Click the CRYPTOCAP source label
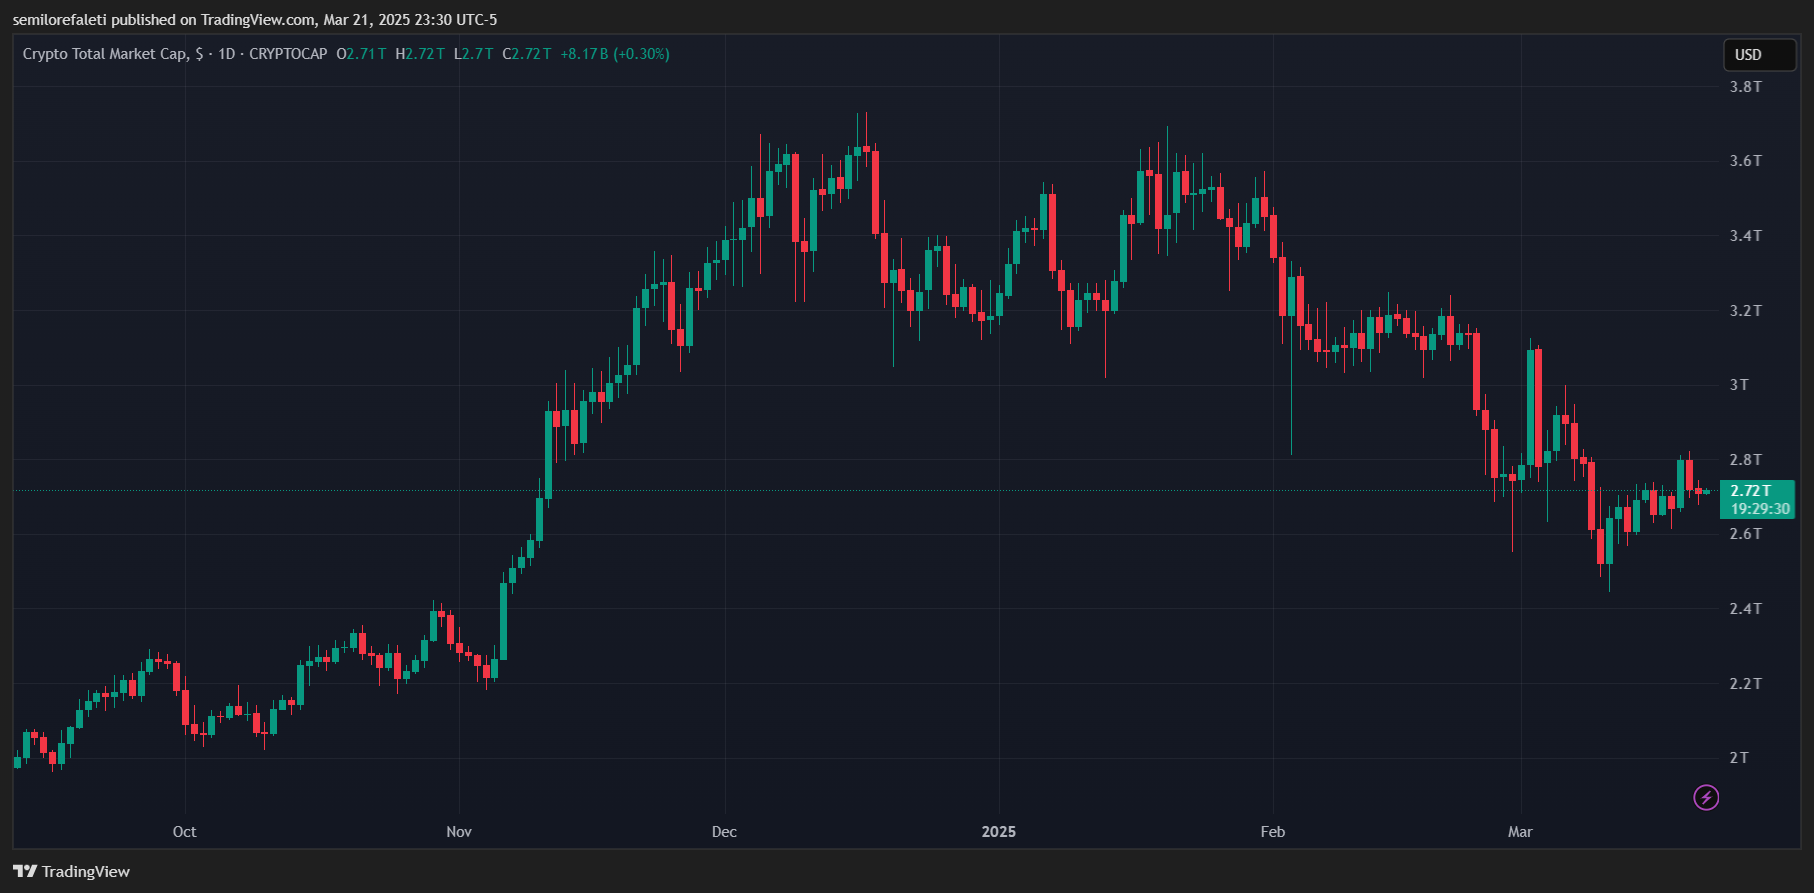The image size is (1814, 893). (x=288, y=54)
